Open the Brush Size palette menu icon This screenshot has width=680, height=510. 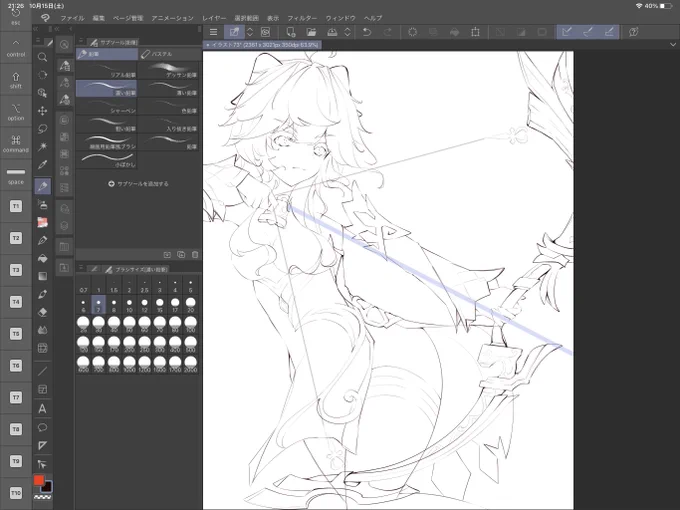click(81, 268)
